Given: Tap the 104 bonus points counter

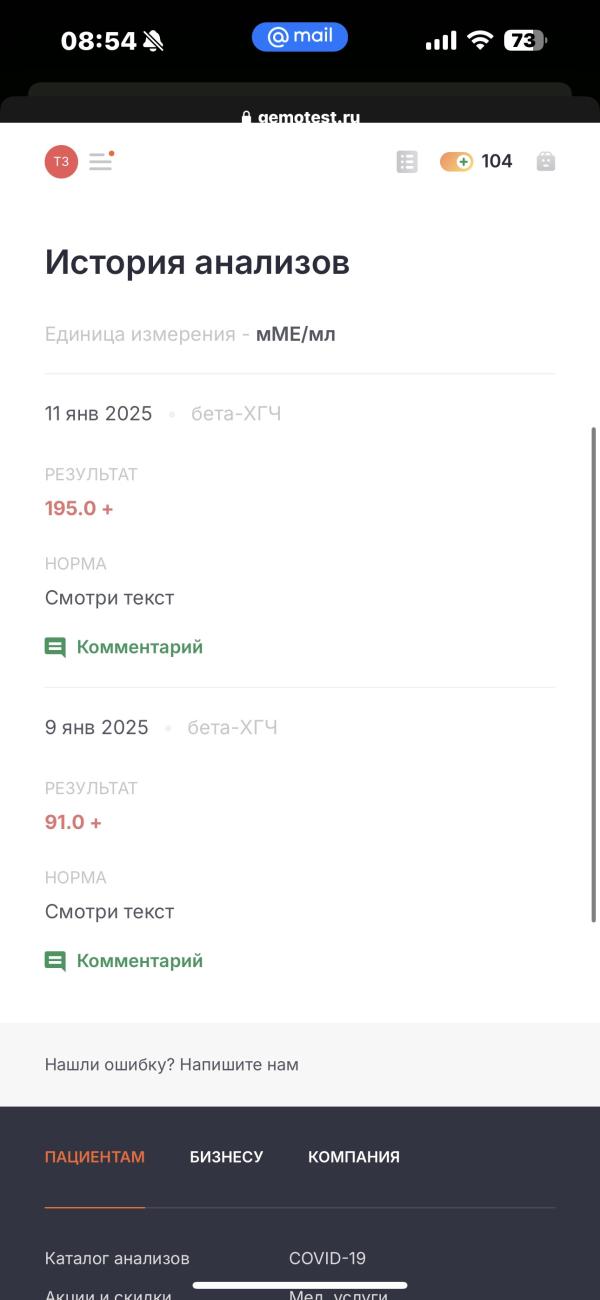Looking at the screenshot, I should [x=497, y=161].
